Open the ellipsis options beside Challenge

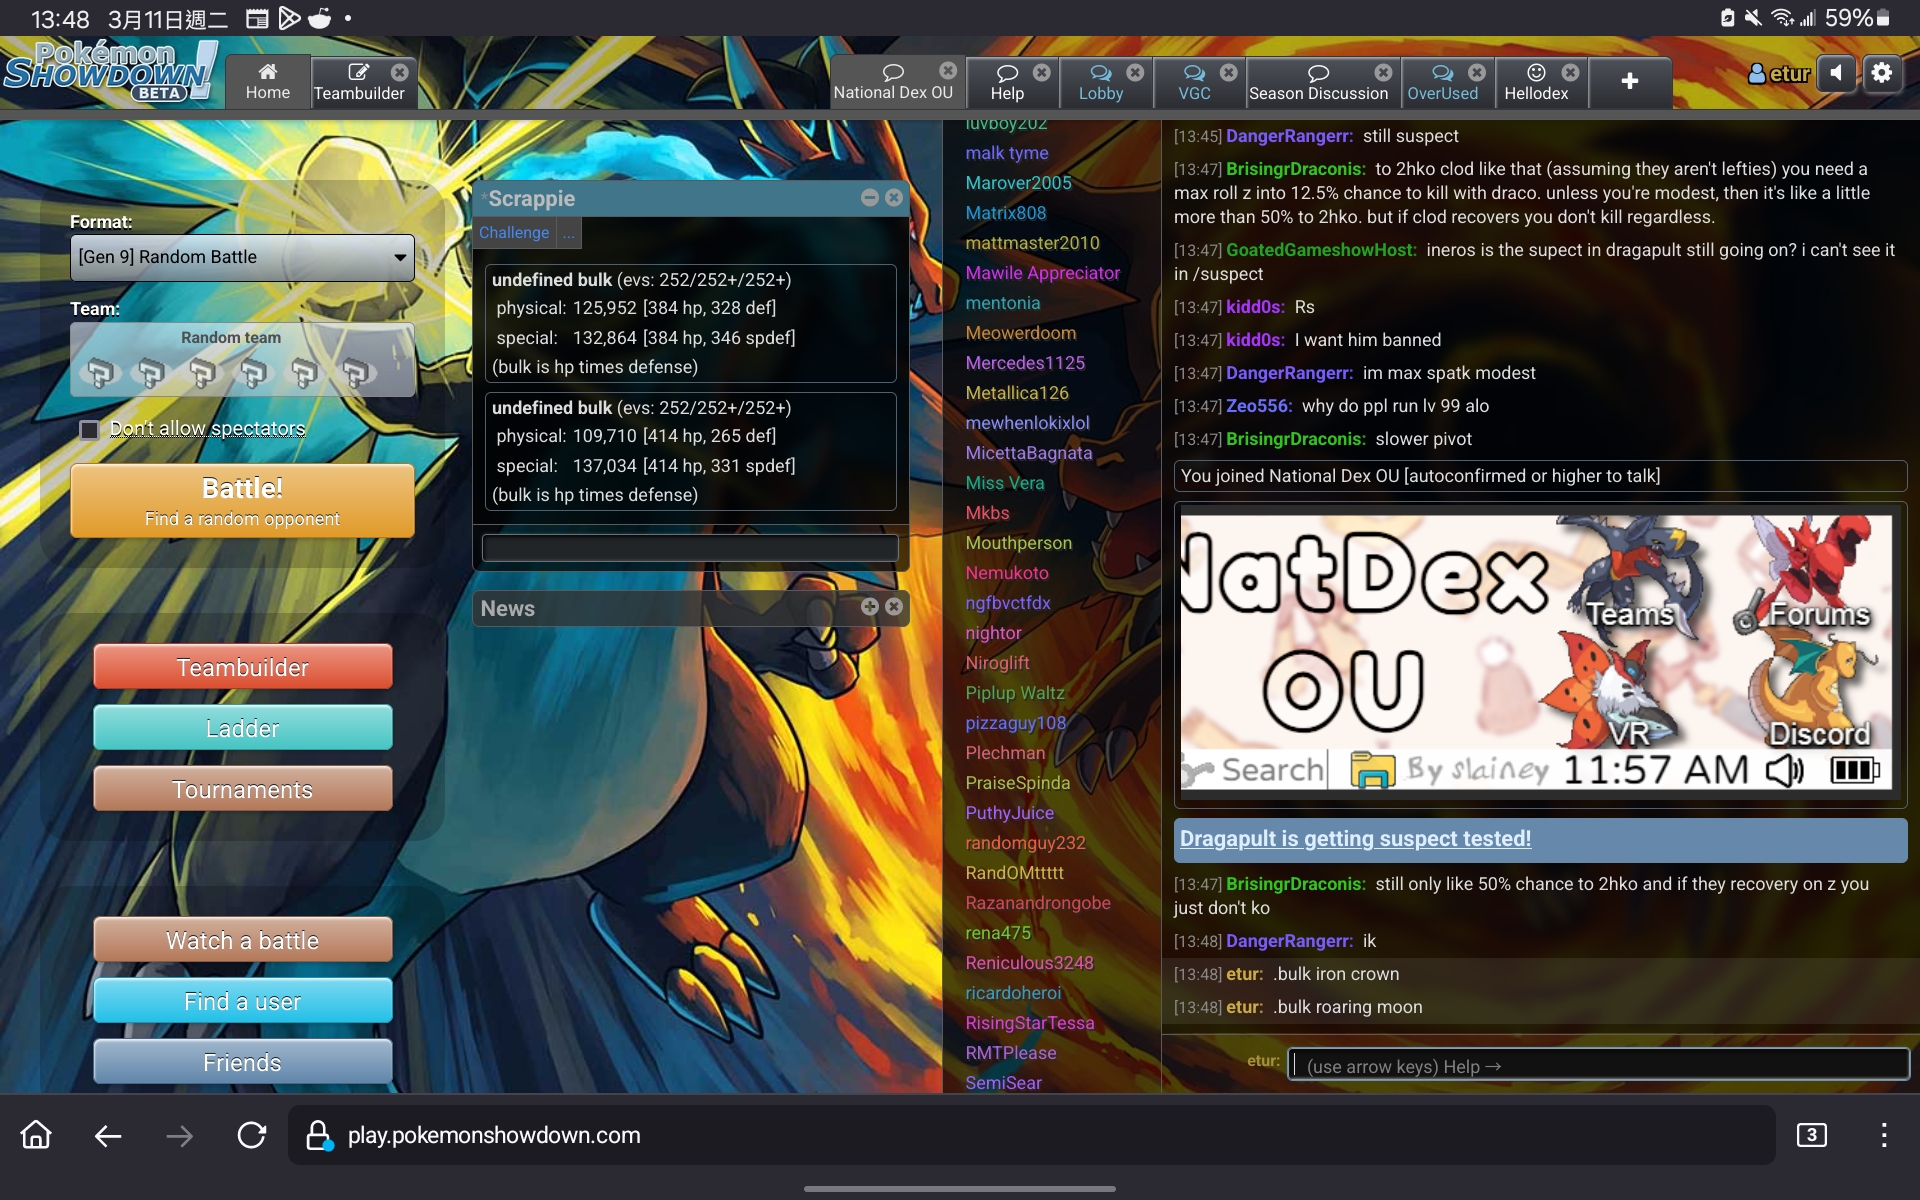point(568,233)
